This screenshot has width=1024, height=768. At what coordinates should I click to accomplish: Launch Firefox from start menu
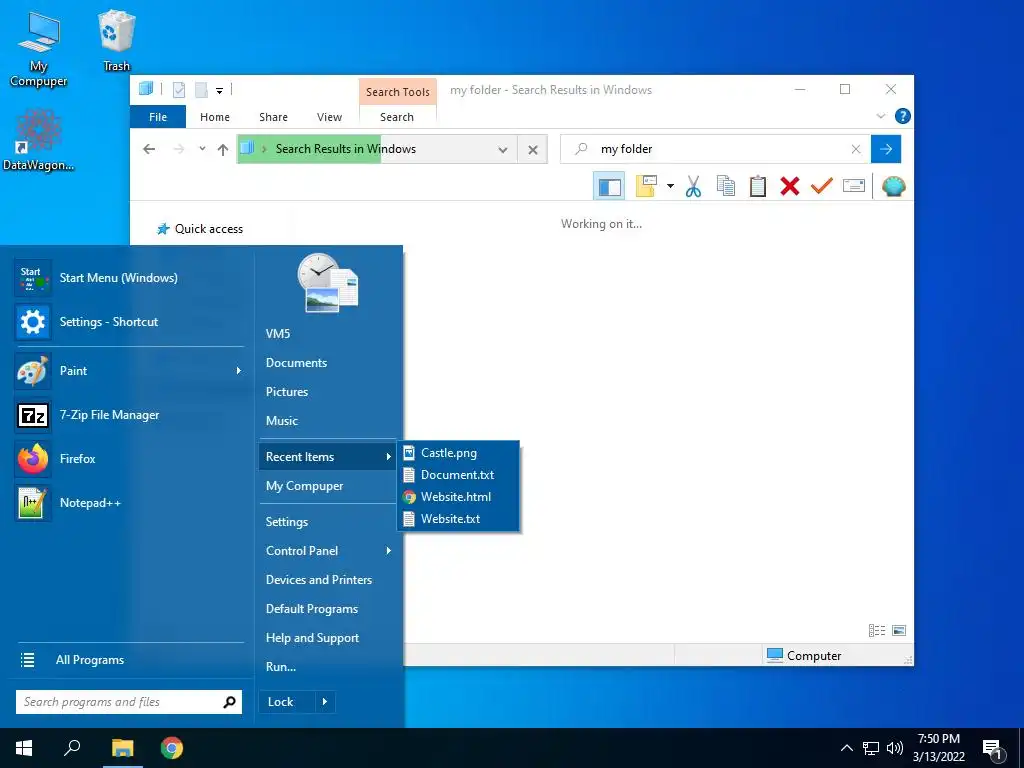click(129, 458)
